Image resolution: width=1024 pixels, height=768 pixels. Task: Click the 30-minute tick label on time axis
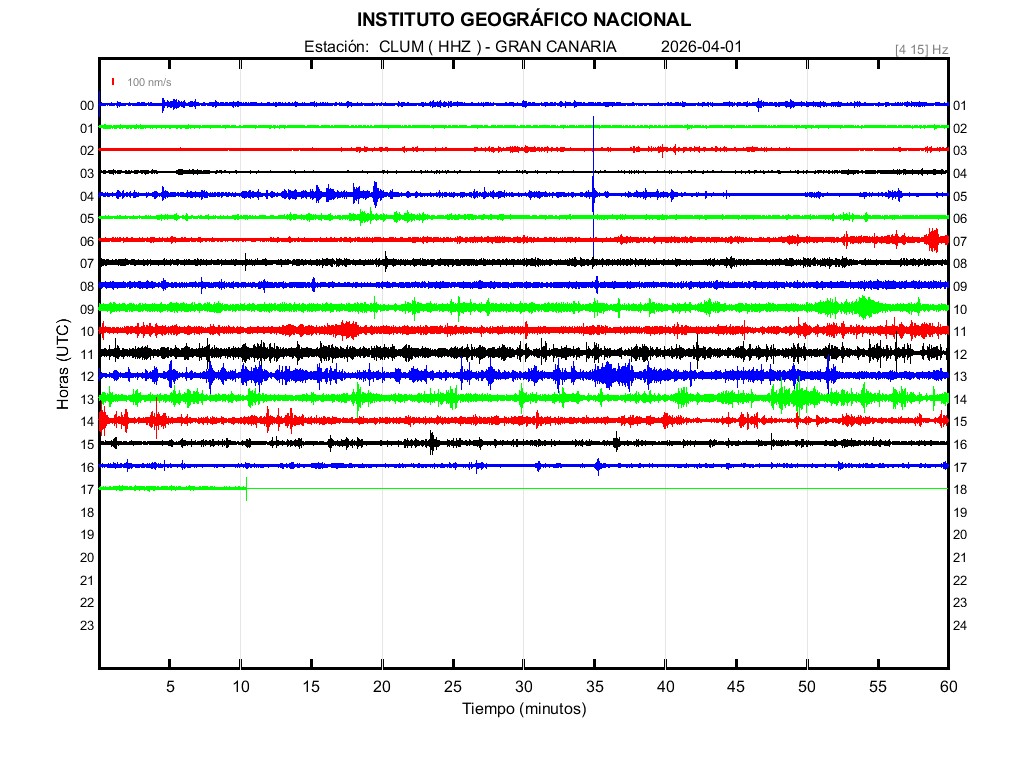pos(524,687)
